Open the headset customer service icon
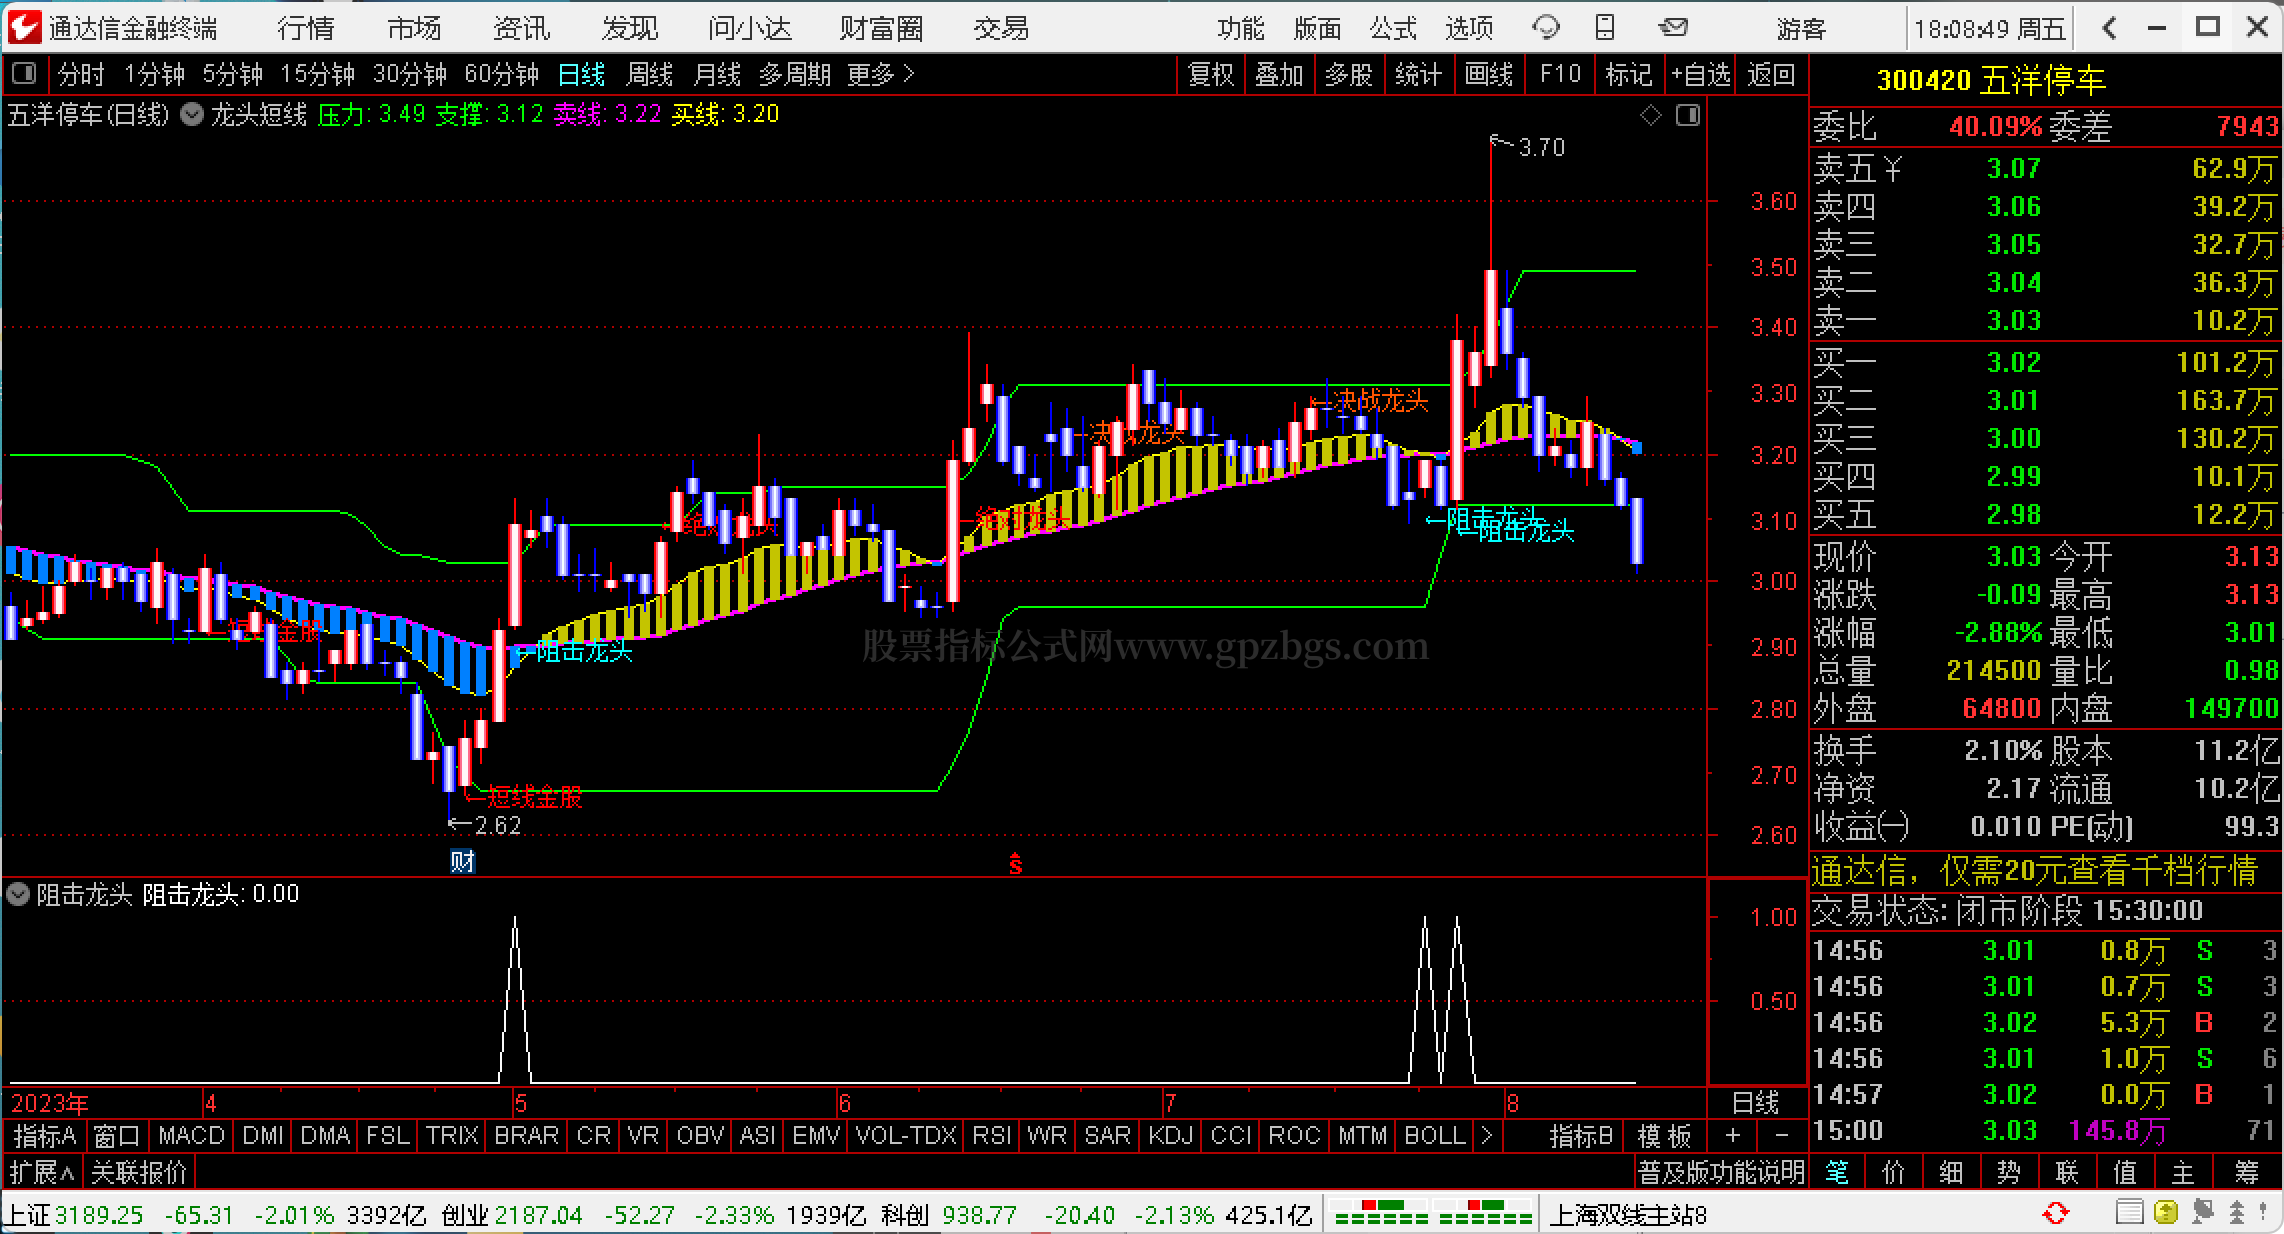Viewport: 2284px width, 1234px height. (1546, 27)
